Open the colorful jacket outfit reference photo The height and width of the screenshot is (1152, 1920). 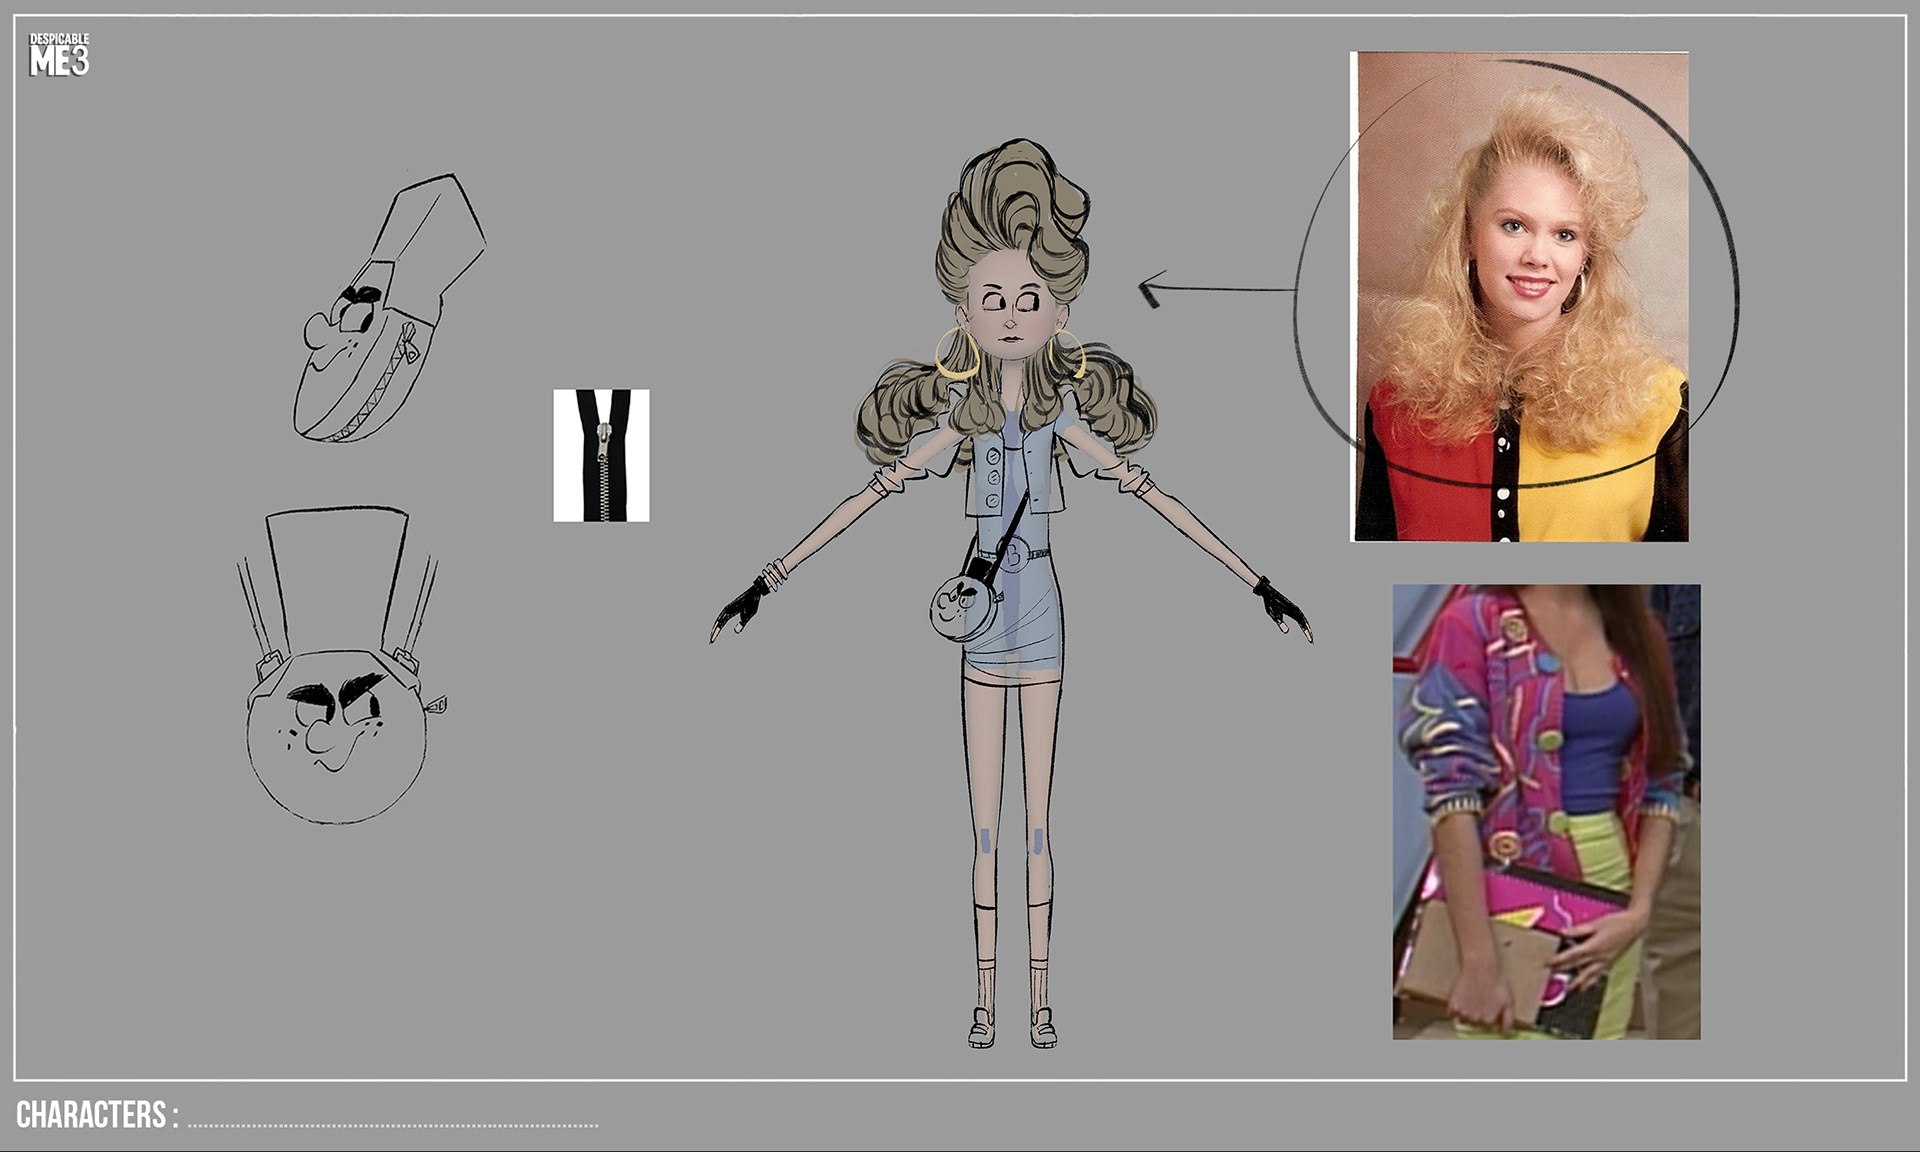pos(1546,811)
